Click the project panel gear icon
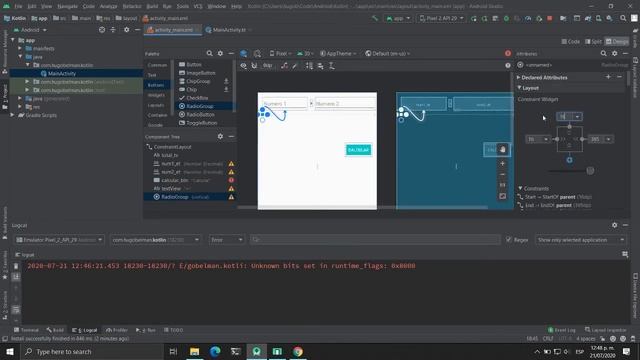640x360 pixels. pos(127,30)
